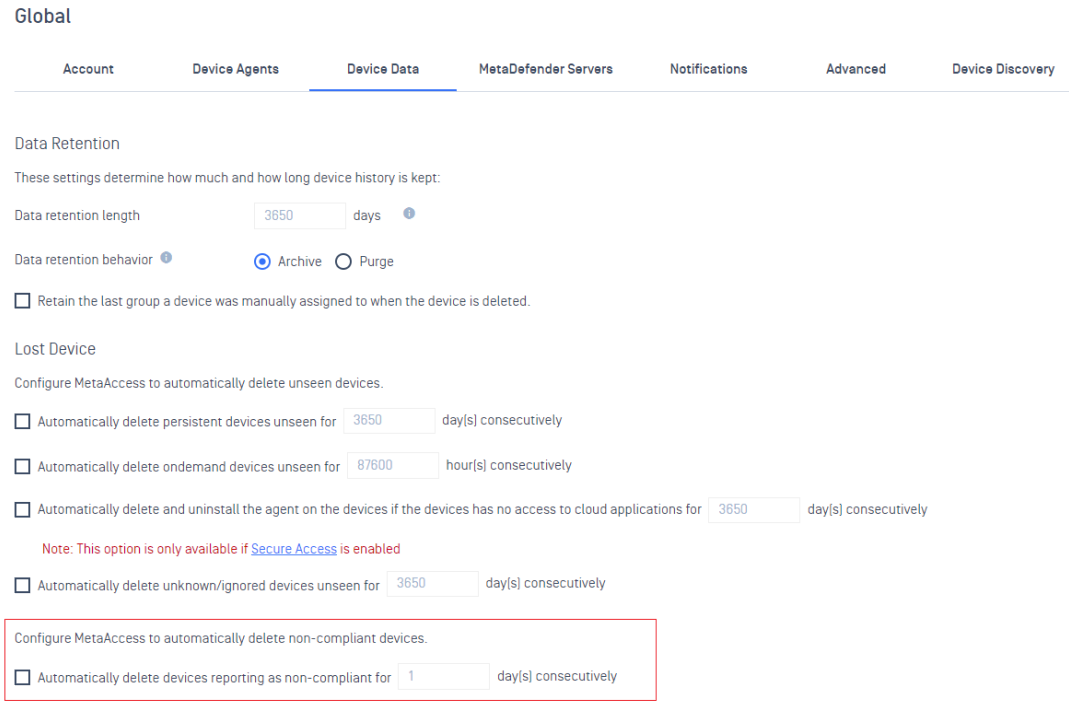
Task: Switch to the Device Agents tab
Action: click(x=235, y=69)
